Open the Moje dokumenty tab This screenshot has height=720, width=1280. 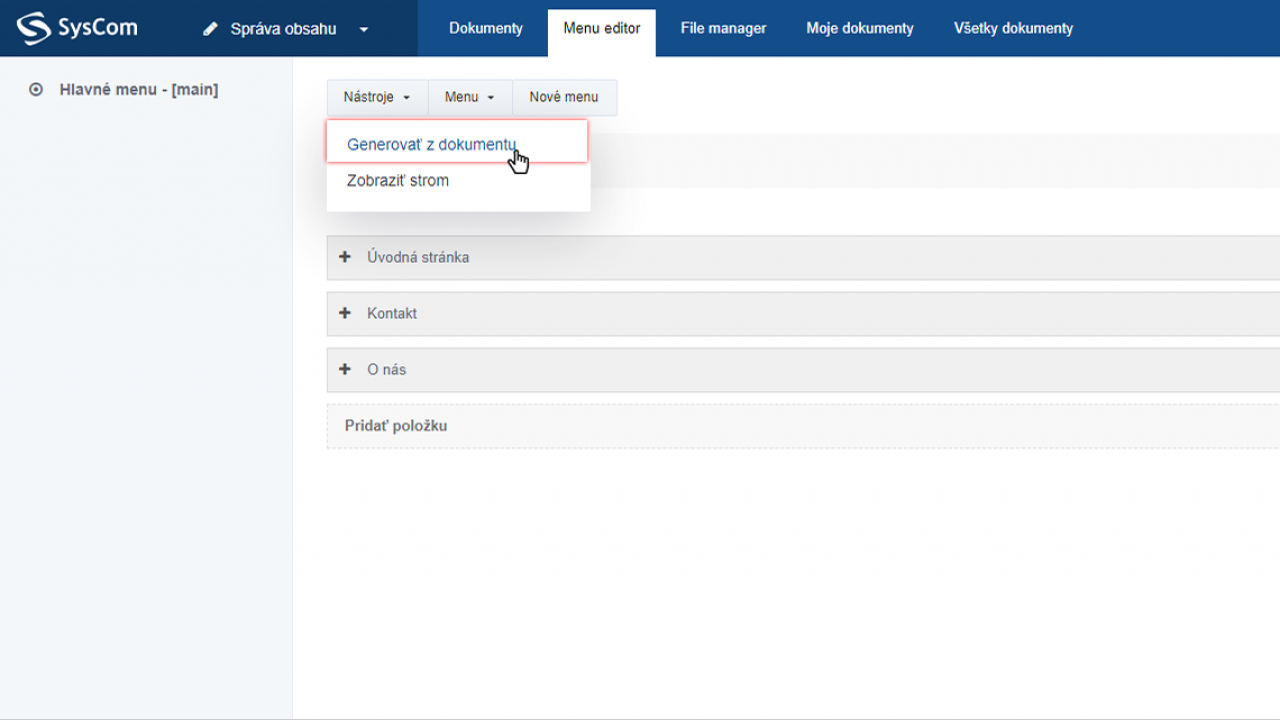tap(859, 28)
